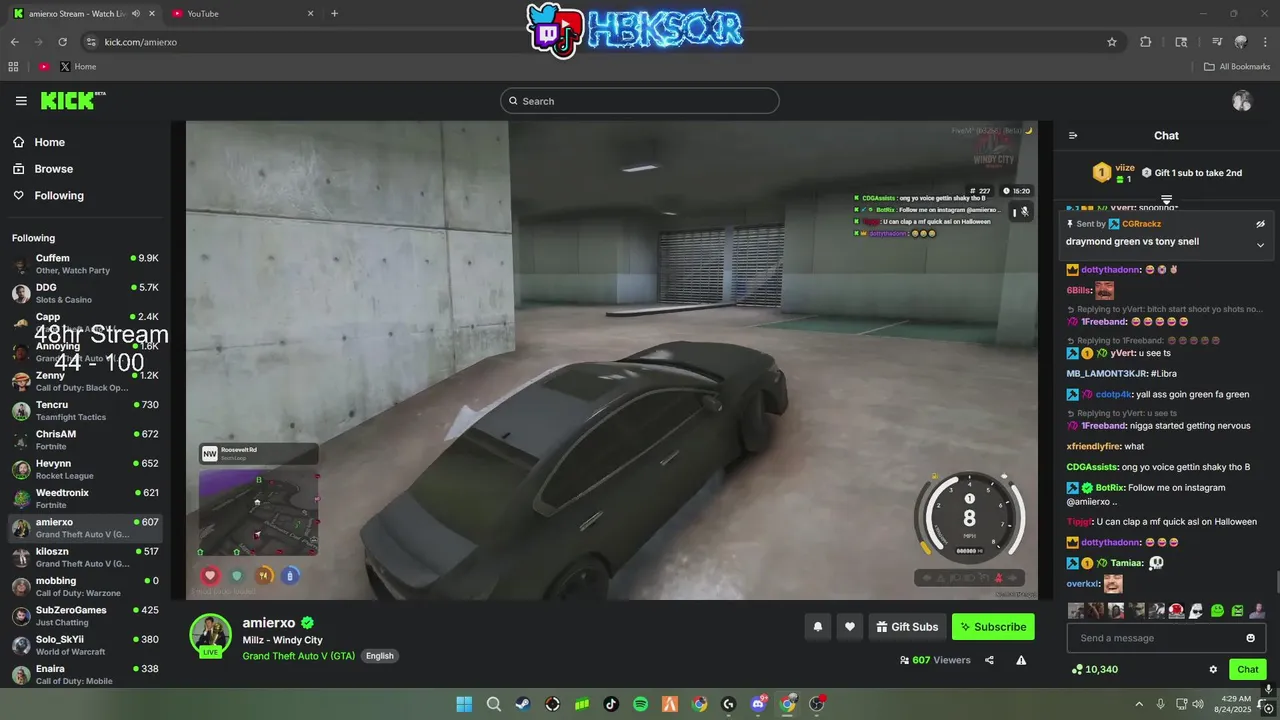The image size is (1280, 720).
Task: Select Tencru in the Following list
Action: [85, 411]
